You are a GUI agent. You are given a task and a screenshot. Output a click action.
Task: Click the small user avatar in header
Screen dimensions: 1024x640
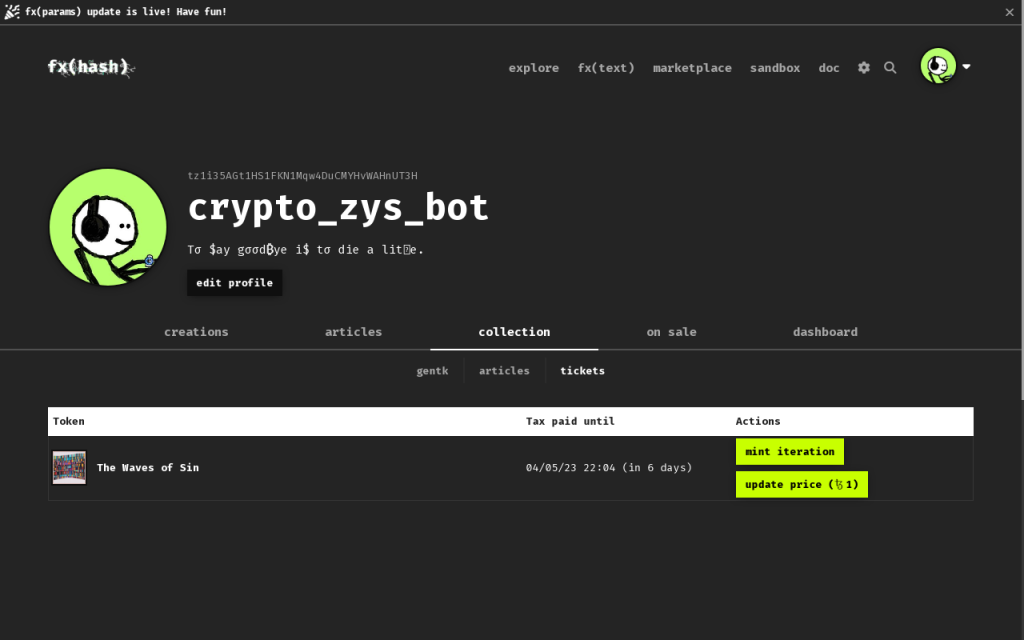[938, 67]
